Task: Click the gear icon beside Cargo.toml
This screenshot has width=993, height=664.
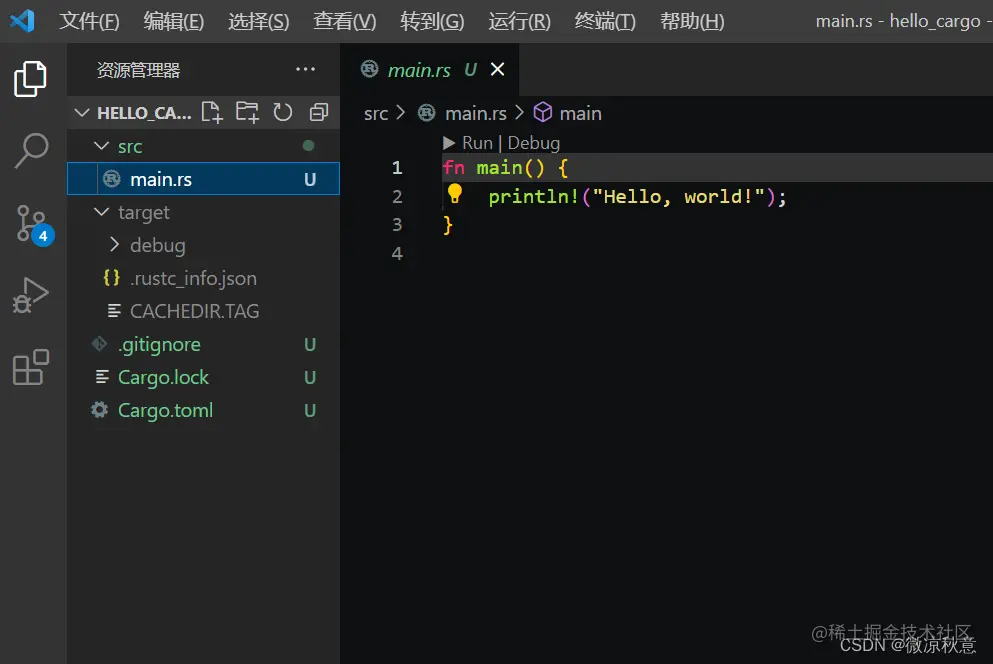Action: [99, 410]
